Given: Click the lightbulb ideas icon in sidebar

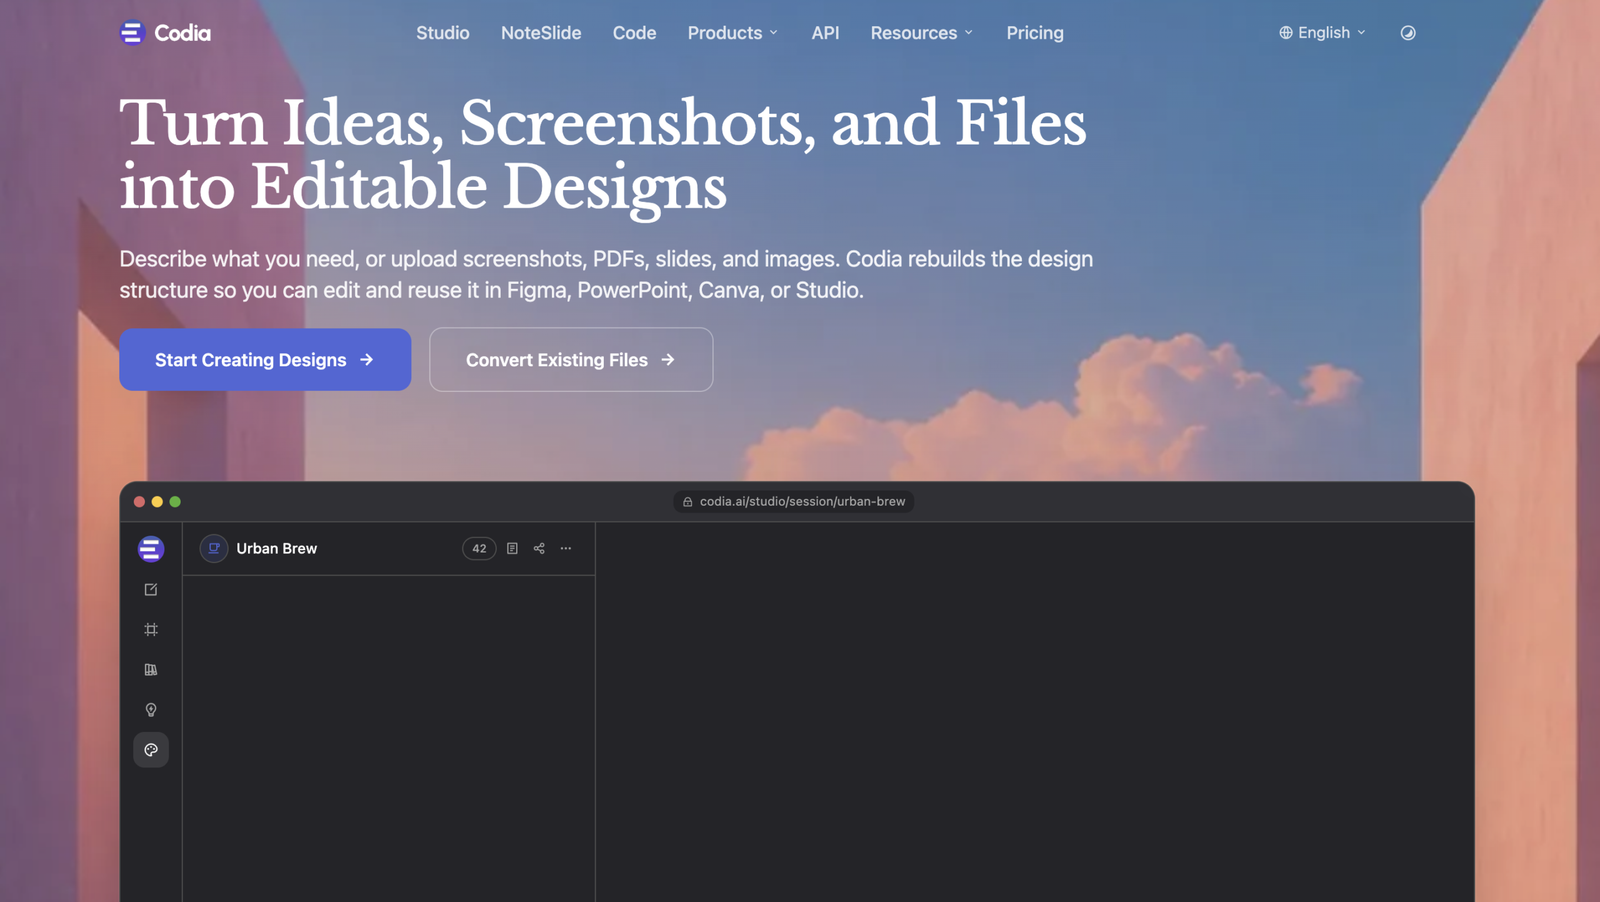Looking at the screenshot, I should [151, 710].
